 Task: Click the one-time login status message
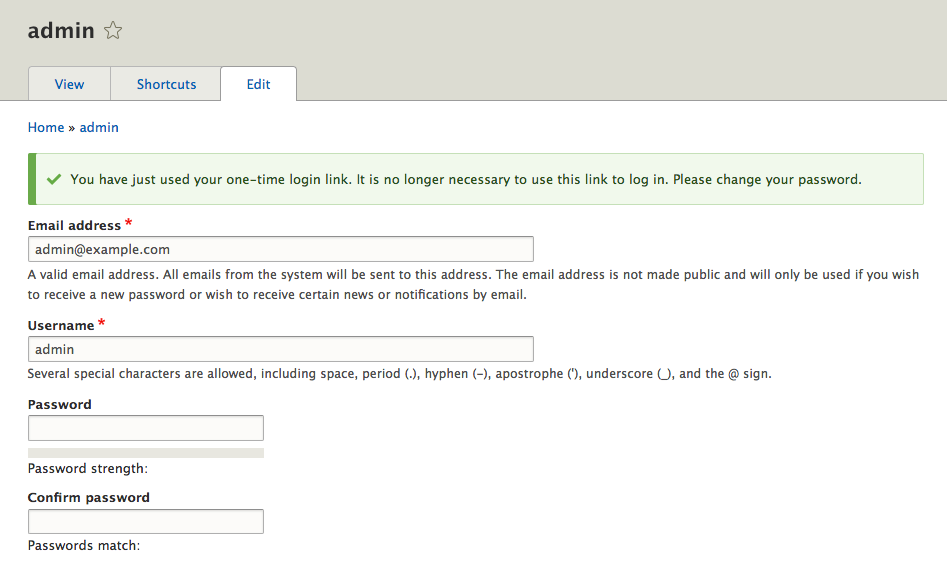(465, 180)
